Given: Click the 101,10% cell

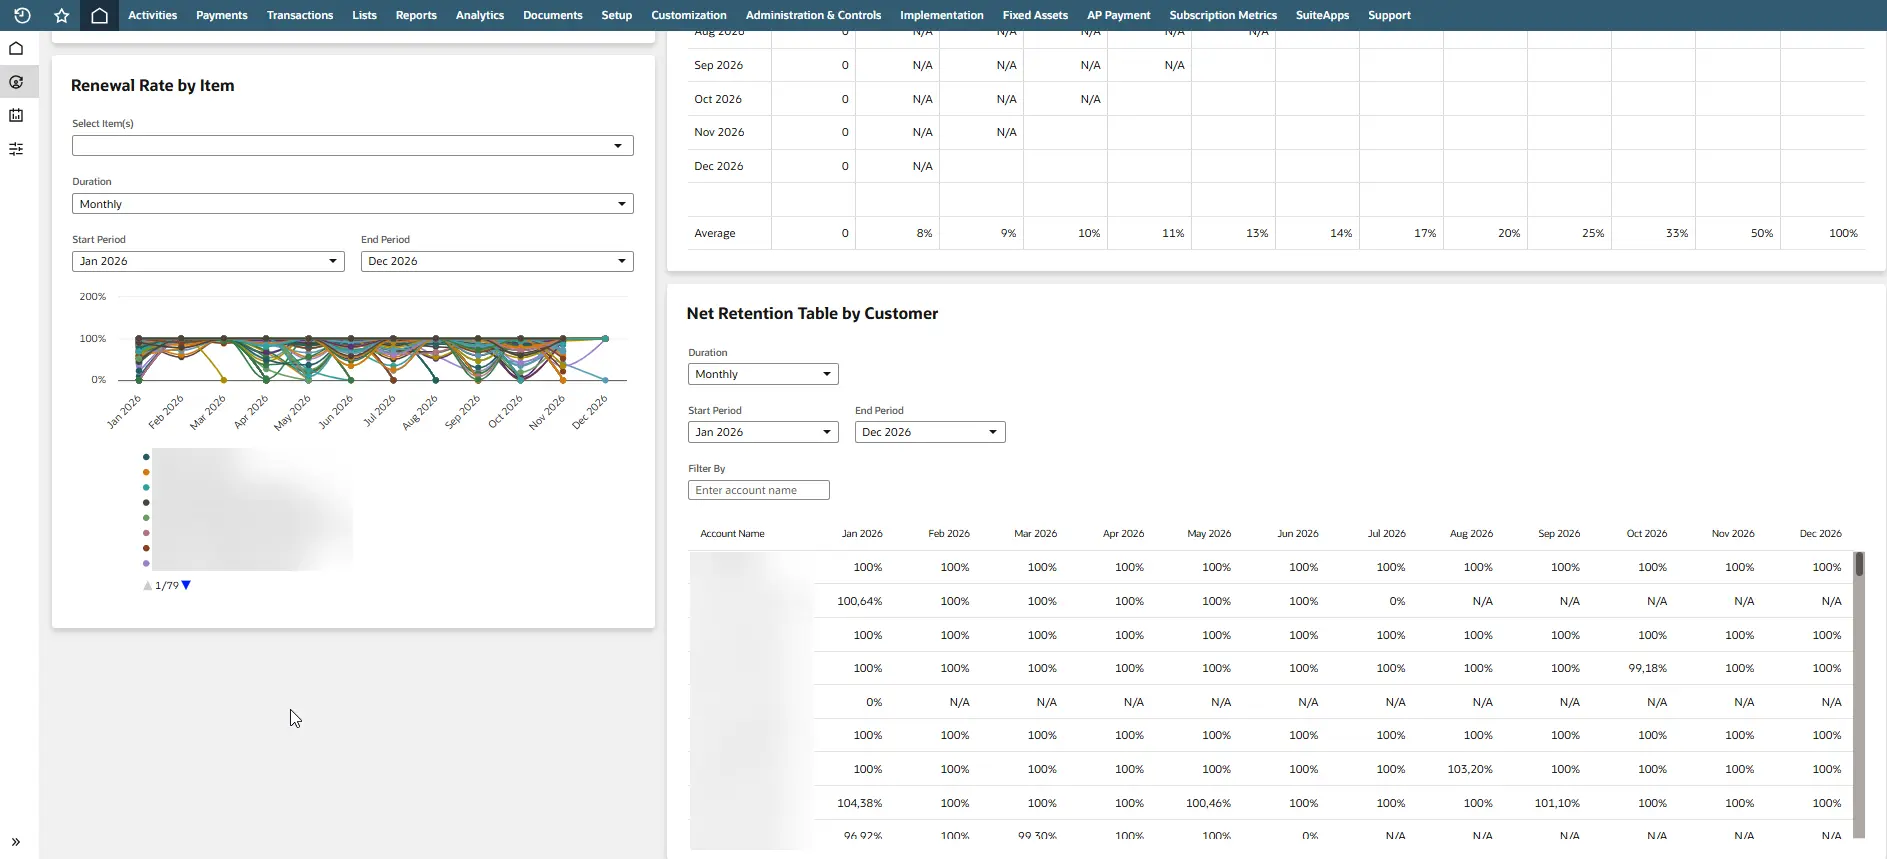Looking at the screenshot, I should 1557,803.
